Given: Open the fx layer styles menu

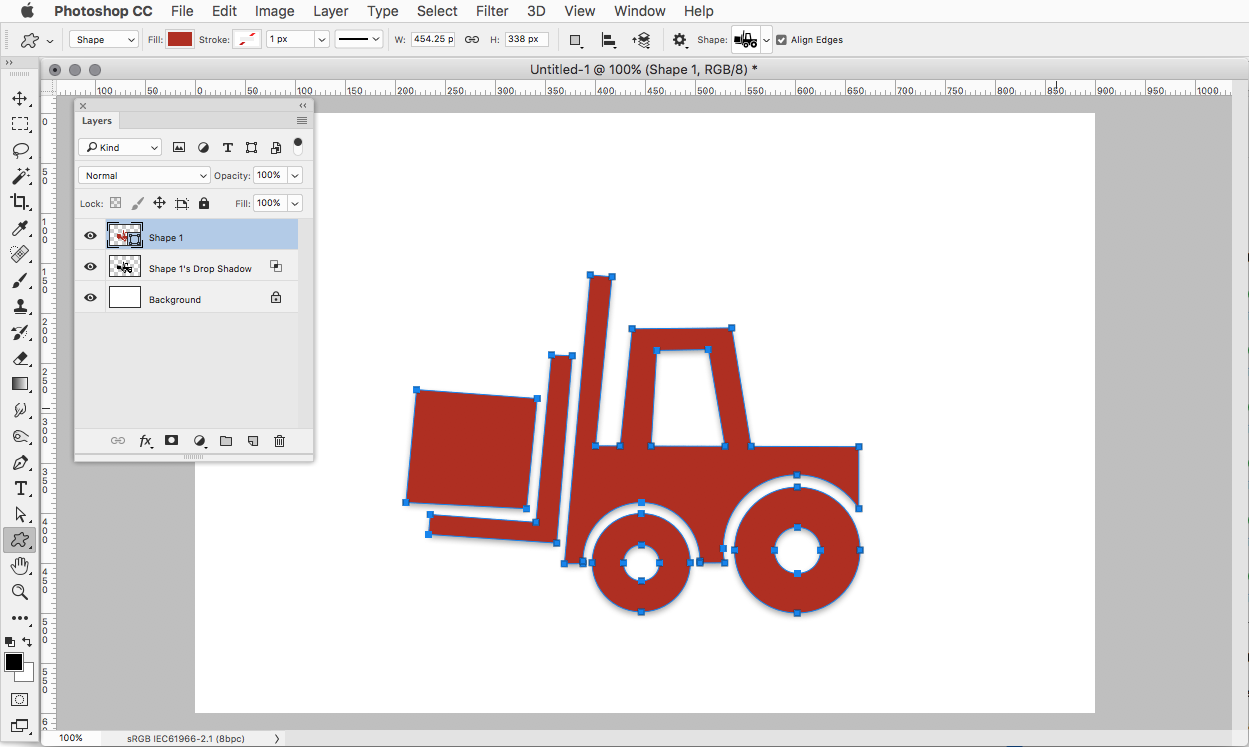Looking at the screenshot, I should 146,440.
